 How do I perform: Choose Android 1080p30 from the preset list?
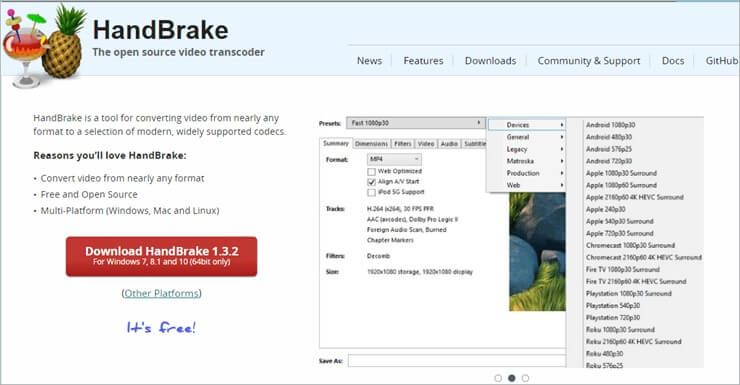tap(610, 125)
